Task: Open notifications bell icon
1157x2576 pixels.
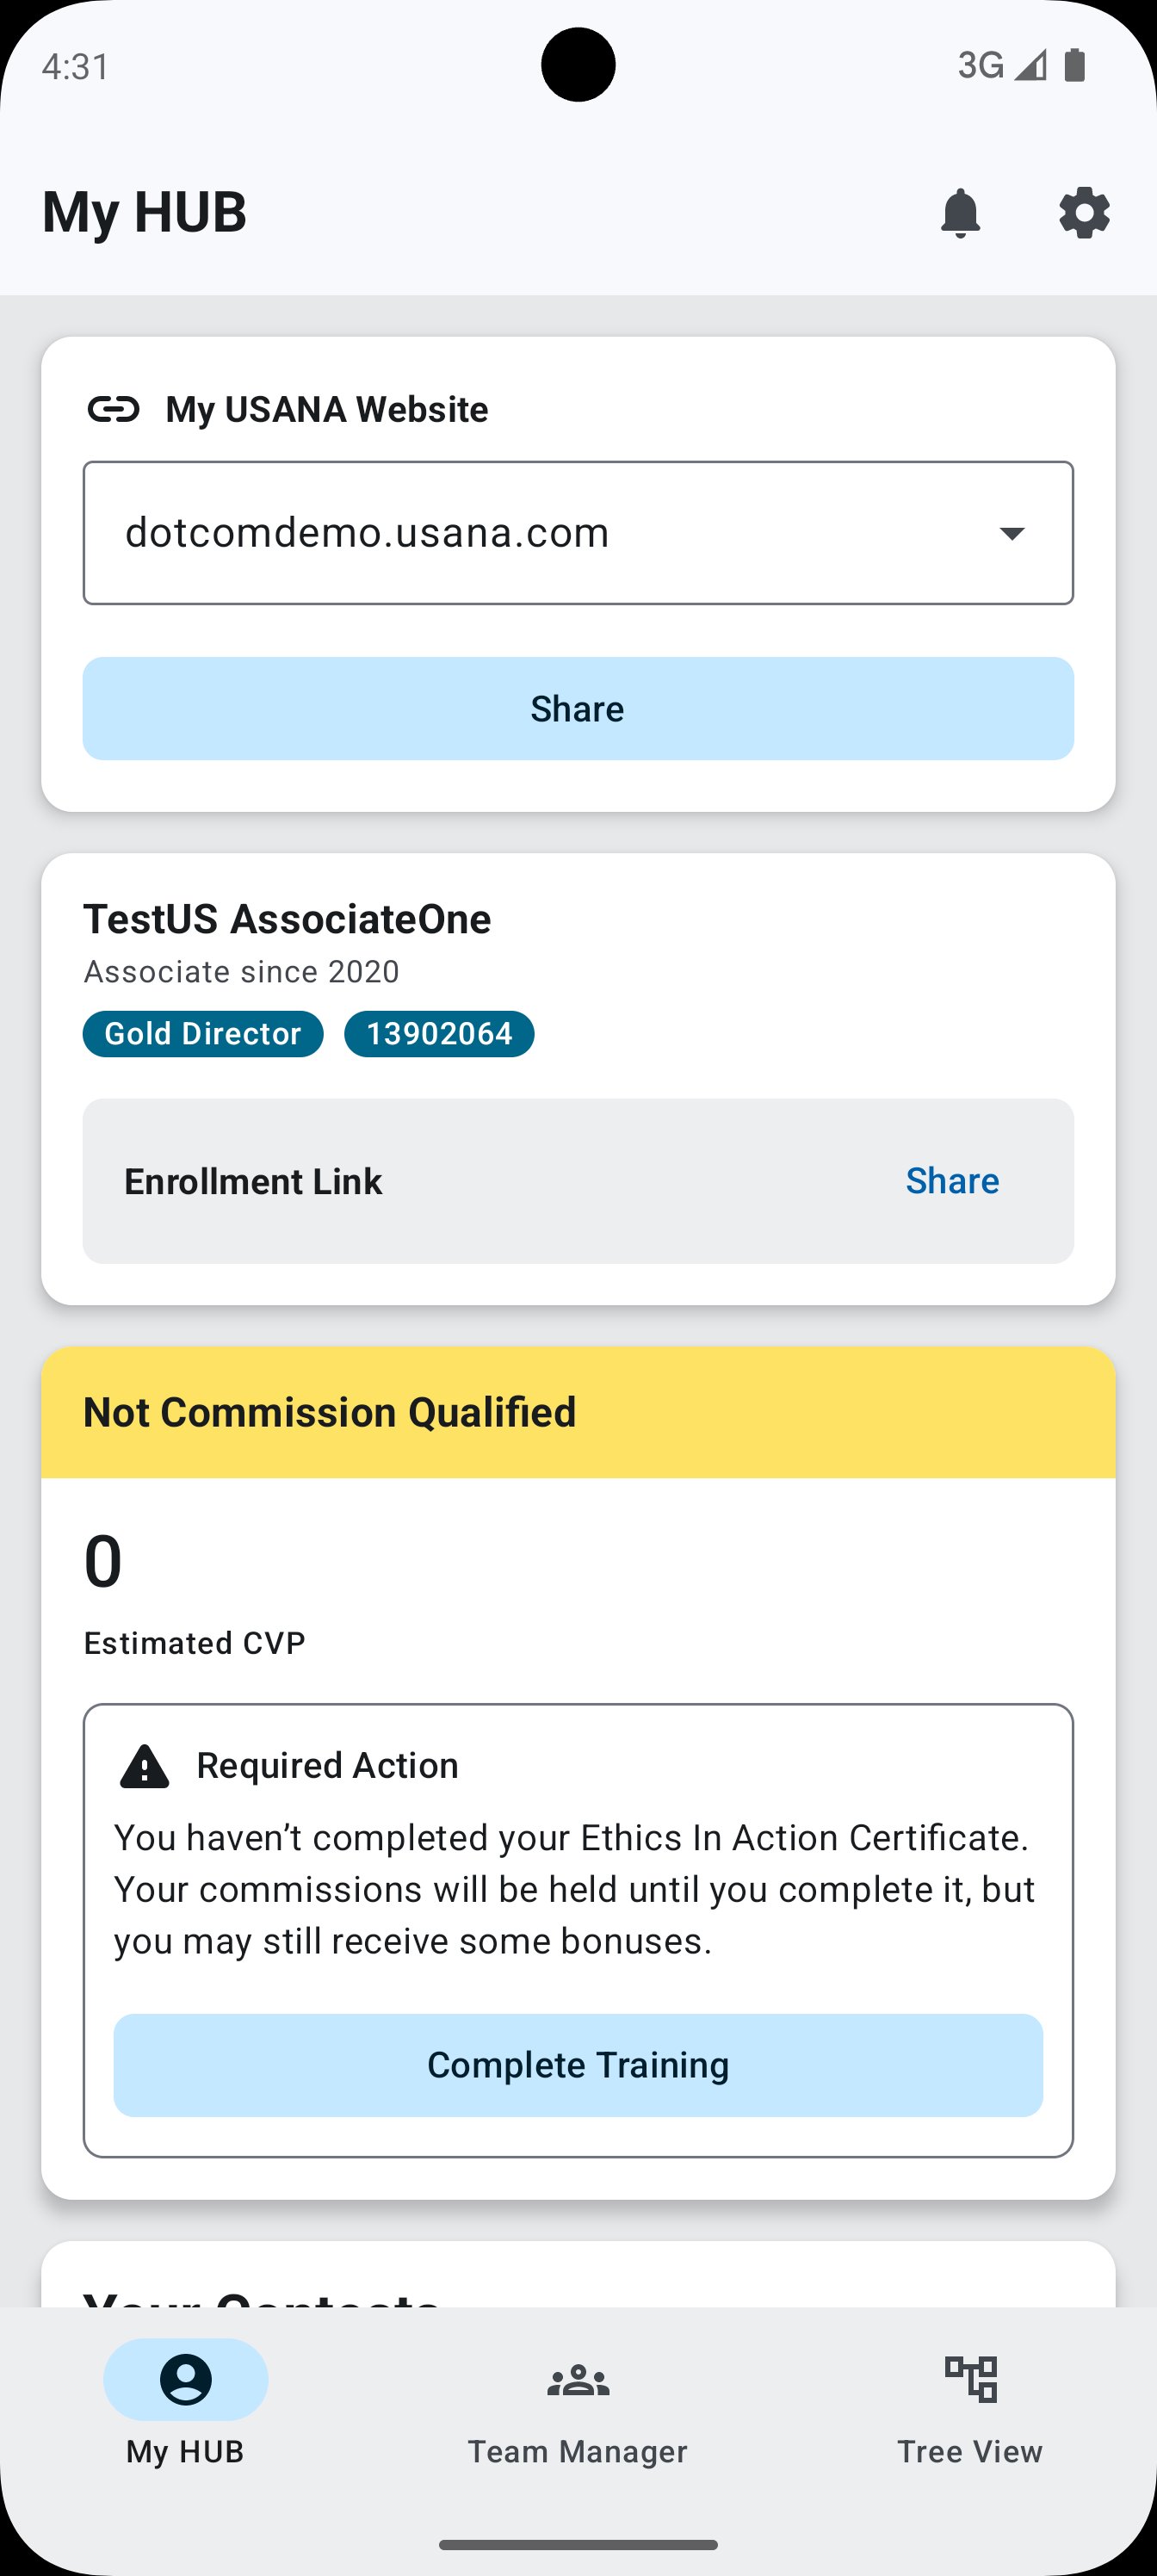Action: (x=960, y=213)
